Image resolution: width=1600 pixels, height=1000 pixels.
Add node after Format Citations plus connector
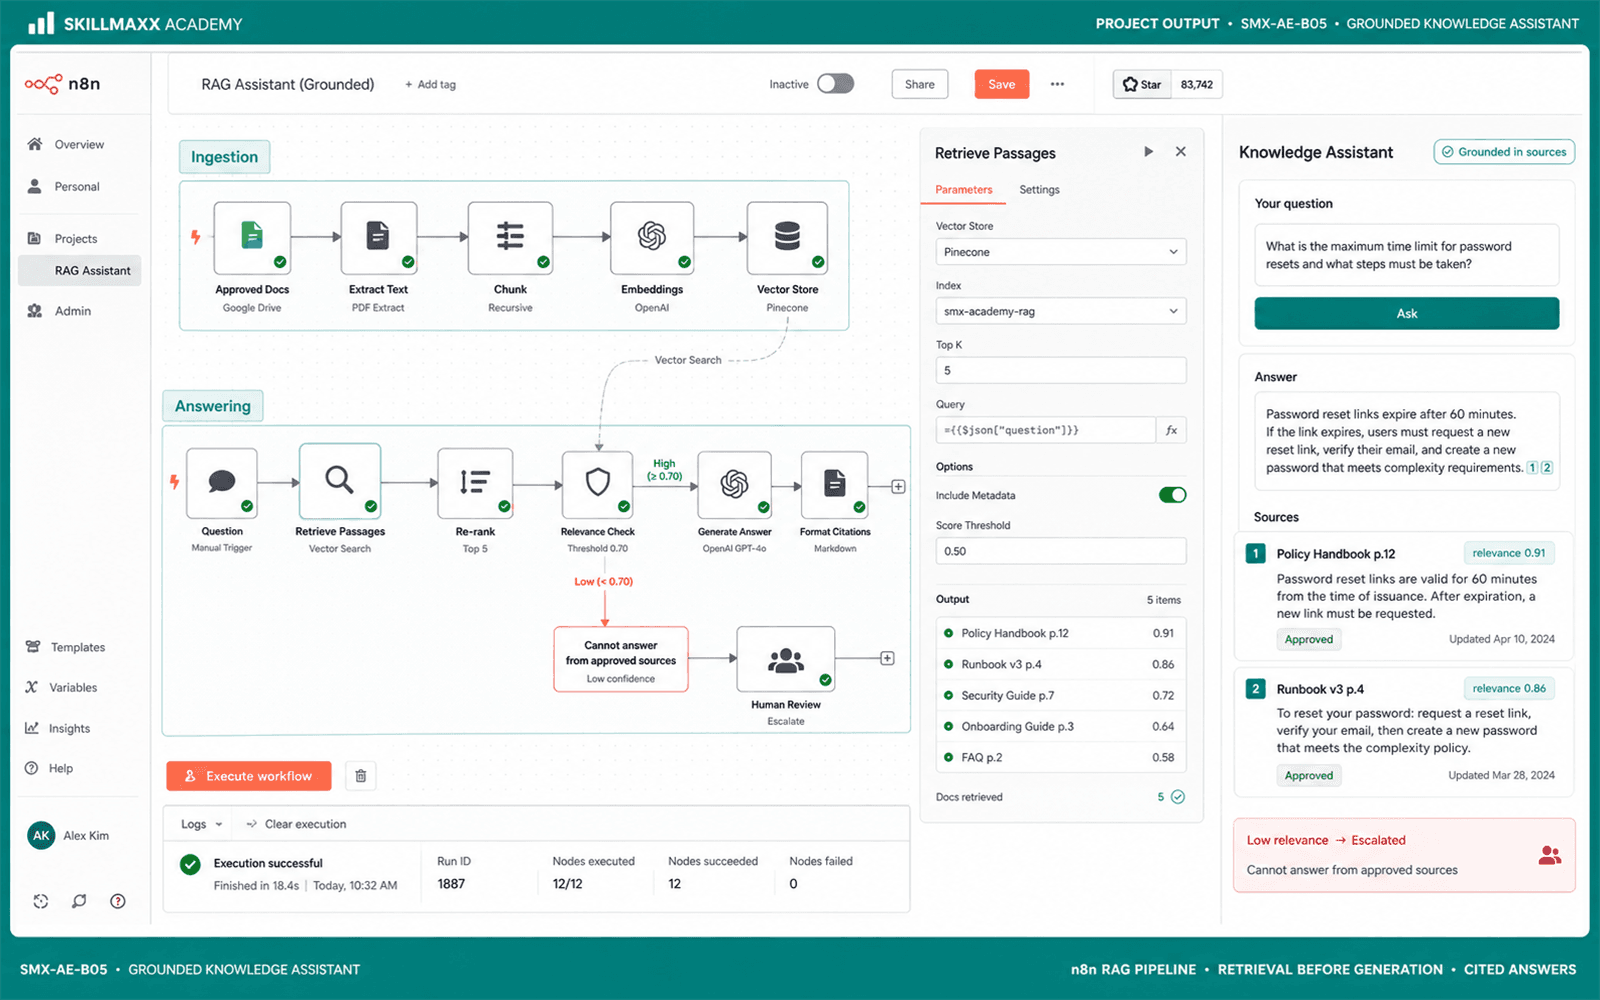[898, 487]
